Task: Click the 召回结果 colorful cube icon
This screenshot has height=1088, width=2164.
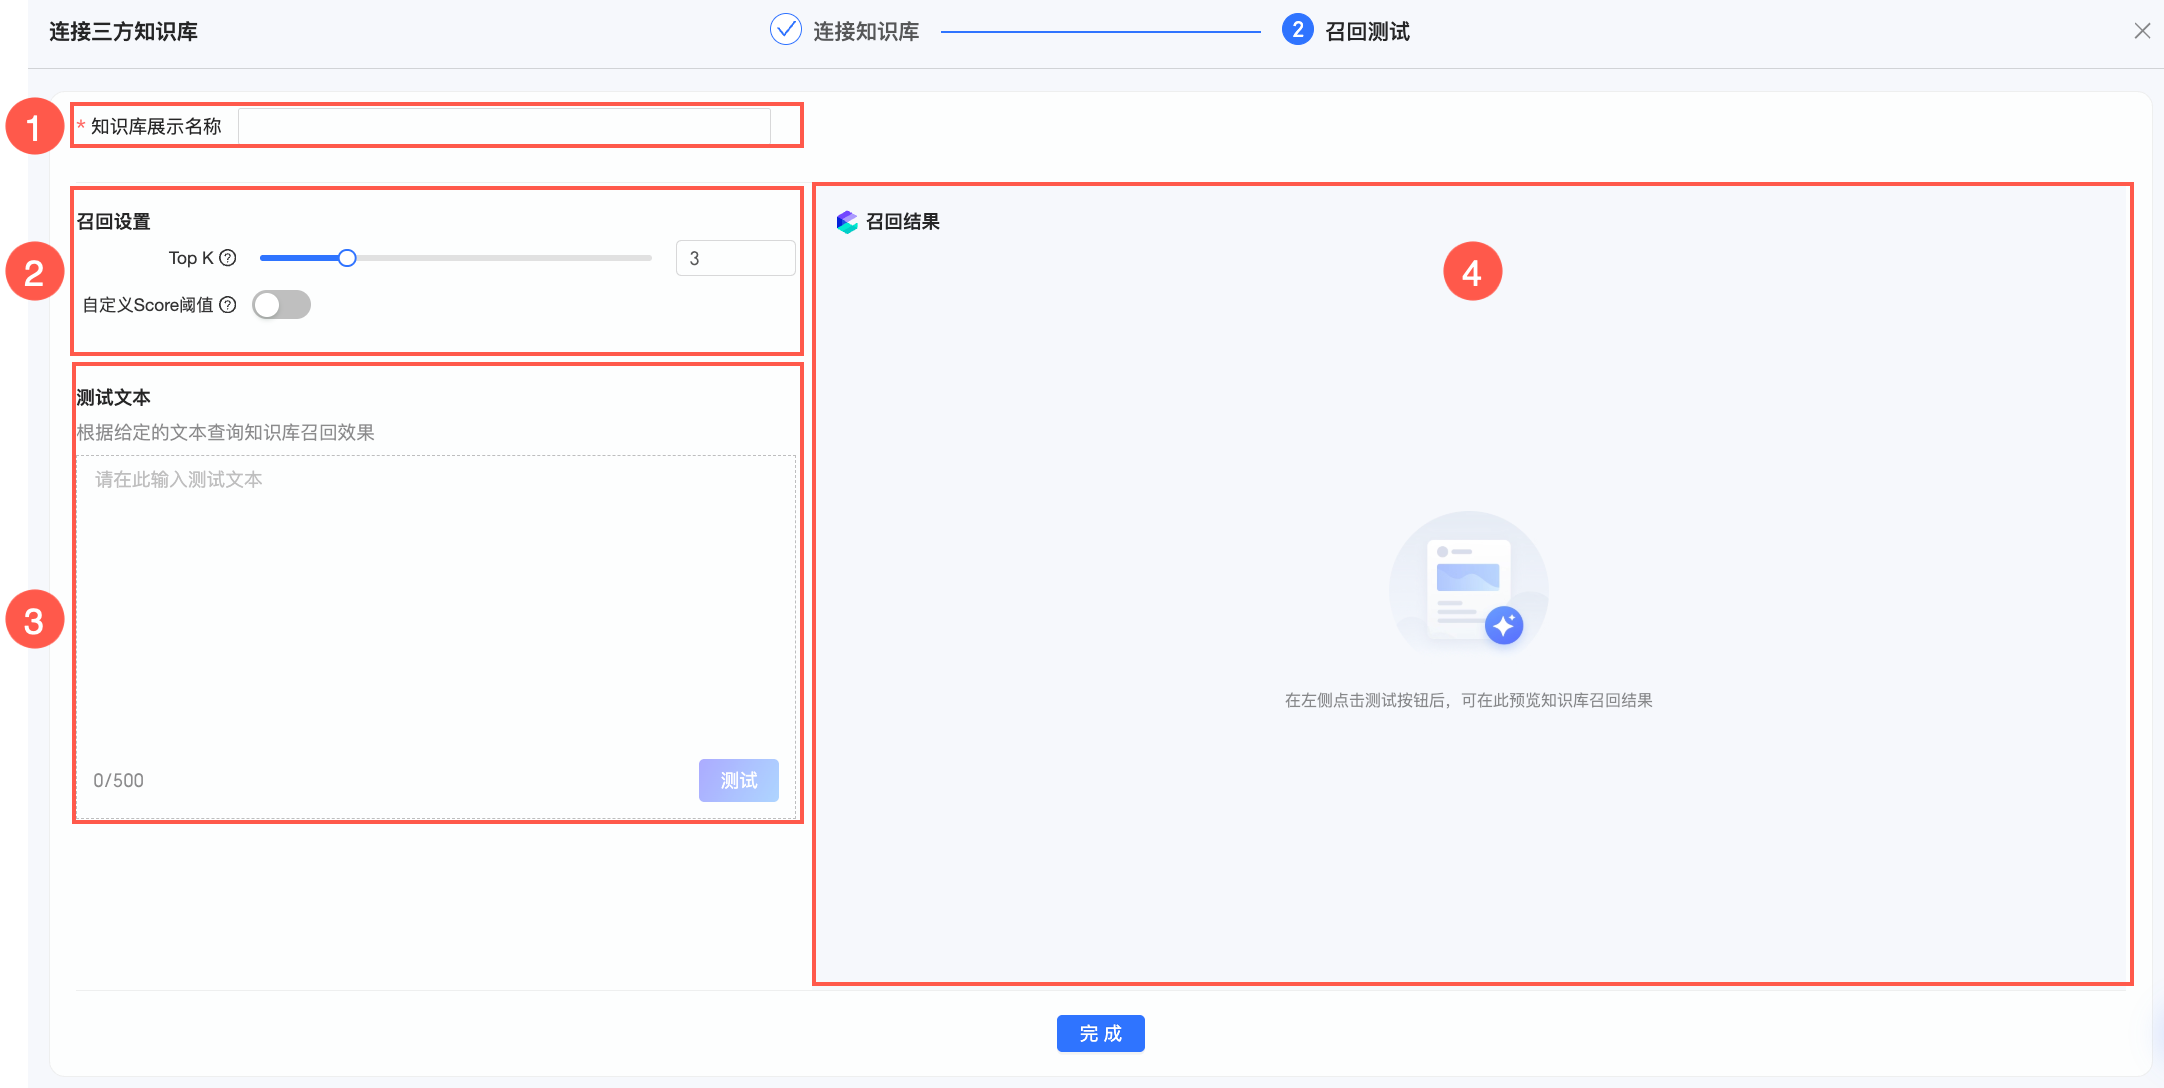Action: (847, 222)
